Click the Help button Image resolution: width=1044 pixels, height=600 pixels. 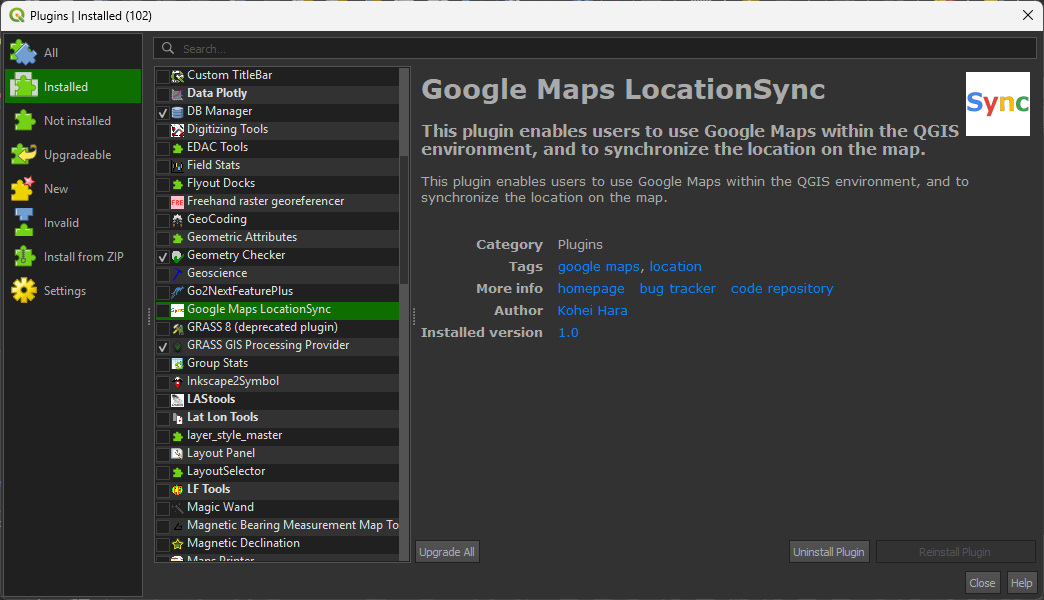click(1021, 583)
